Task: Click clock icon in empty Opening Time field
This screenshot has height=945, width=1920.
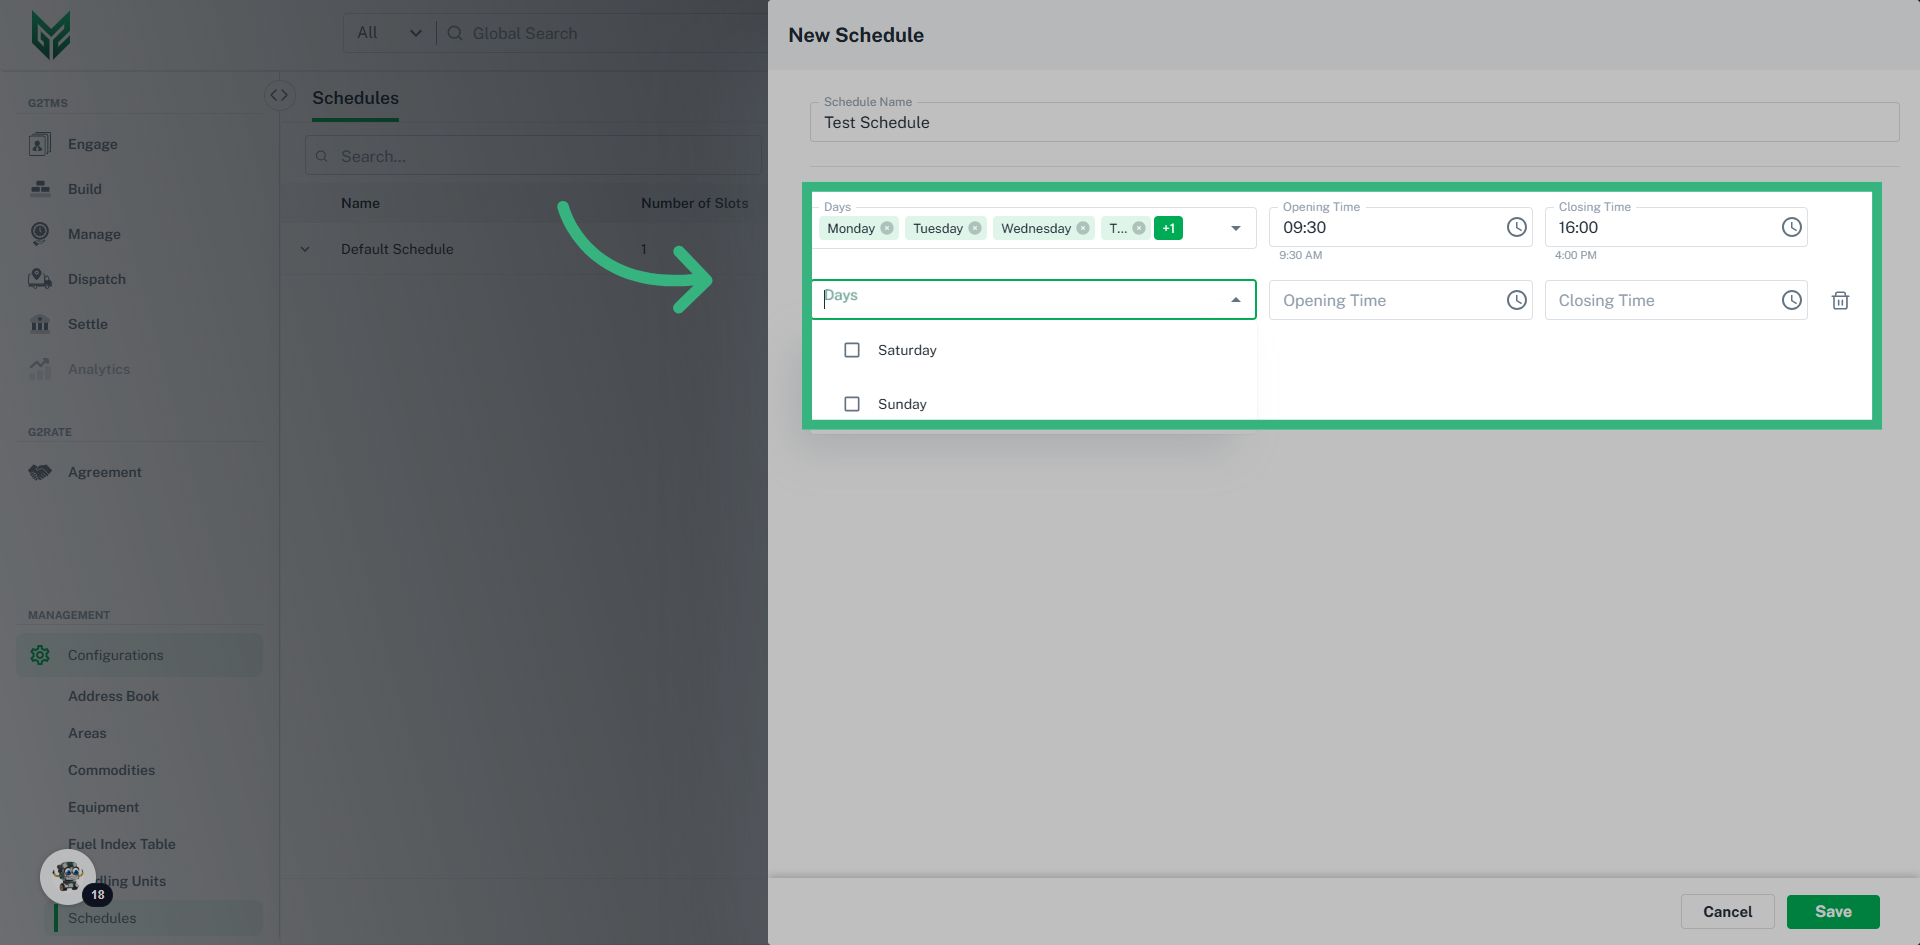Action: click(1516, 300)
